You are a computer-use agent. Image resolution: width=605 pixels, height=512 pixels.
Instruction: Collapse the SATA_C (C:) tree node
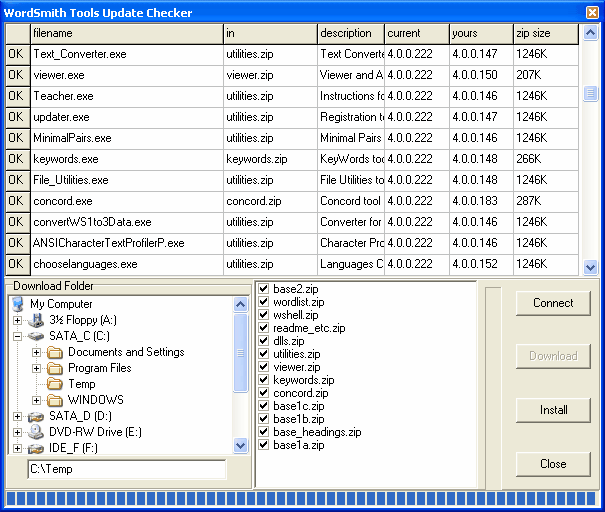click(17, 336)
